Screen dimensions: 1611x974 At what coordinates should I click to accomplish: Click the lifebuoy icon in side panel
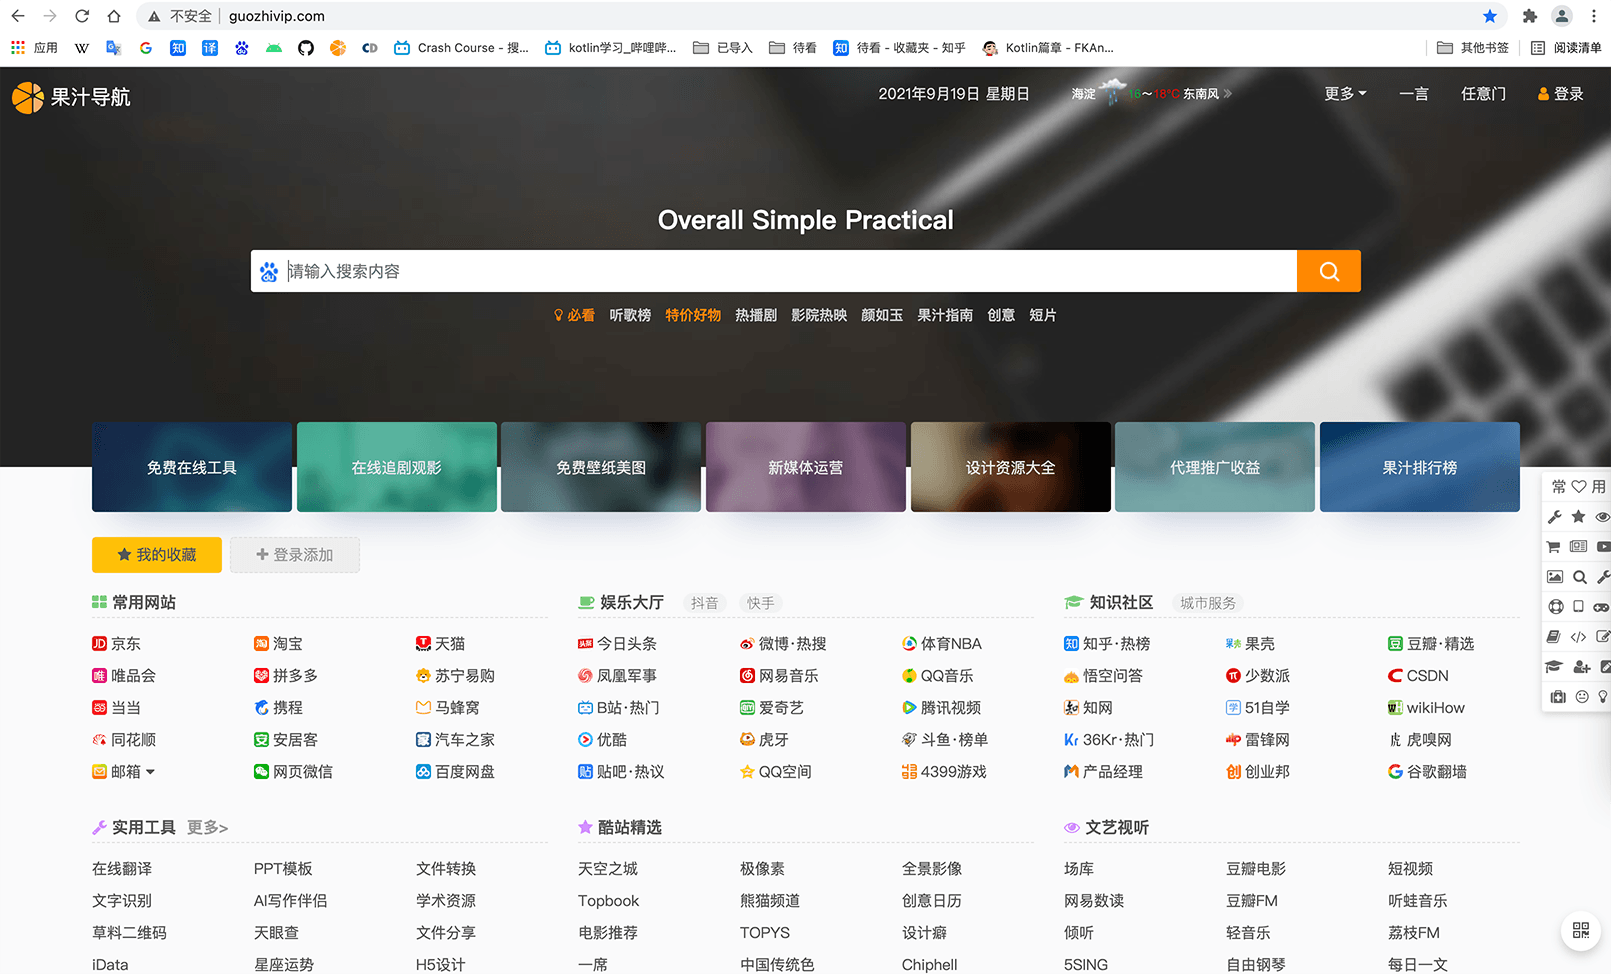point(1555,606)
